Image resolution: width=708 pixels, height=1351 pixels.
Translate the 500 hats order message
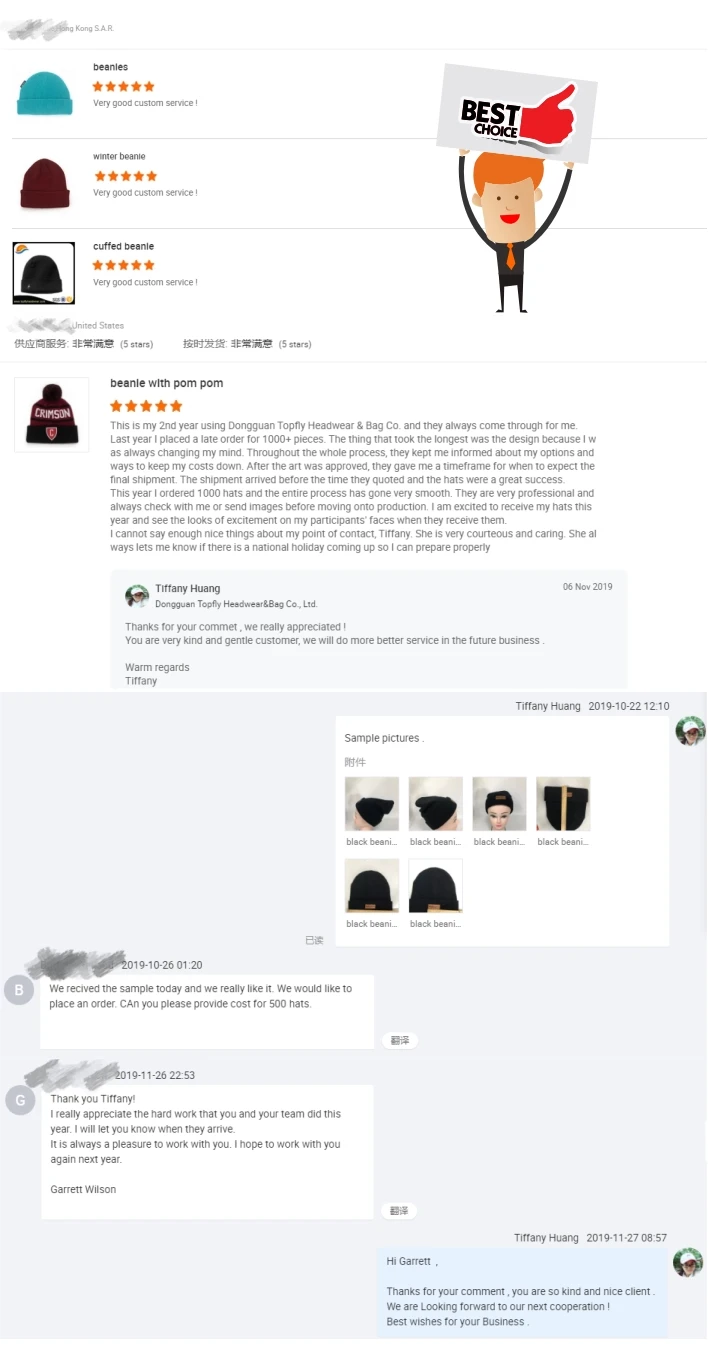[x=399, y=1041]
